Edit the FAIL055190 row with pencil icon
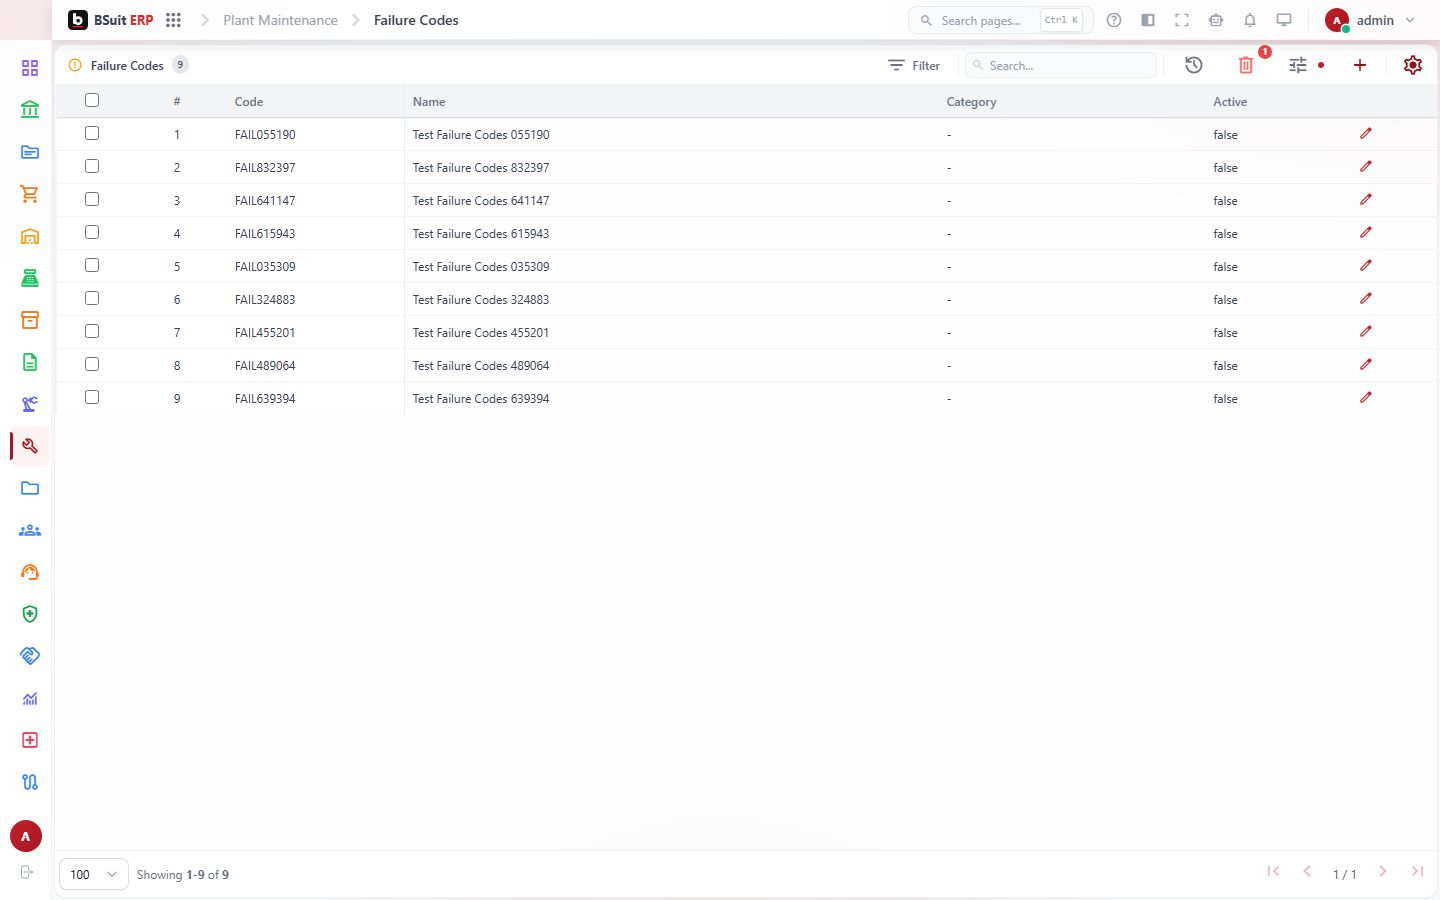 tap(1366, 134)
